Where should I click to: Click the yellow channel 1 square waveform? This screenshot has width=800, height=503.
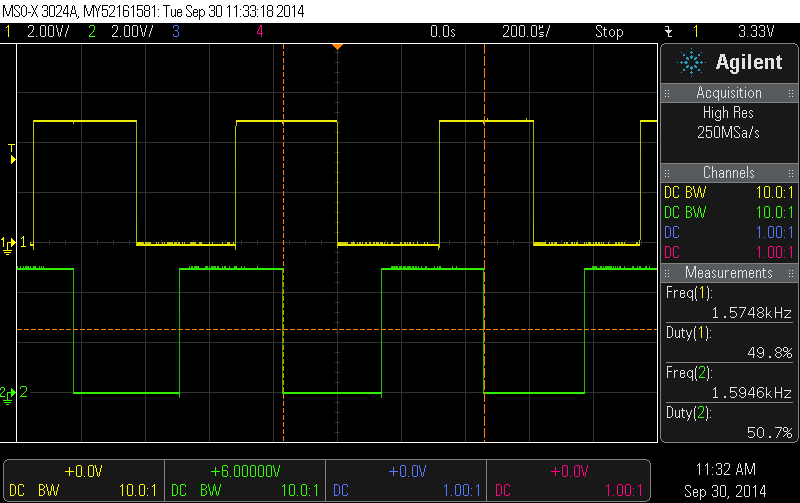click(85, 121)
